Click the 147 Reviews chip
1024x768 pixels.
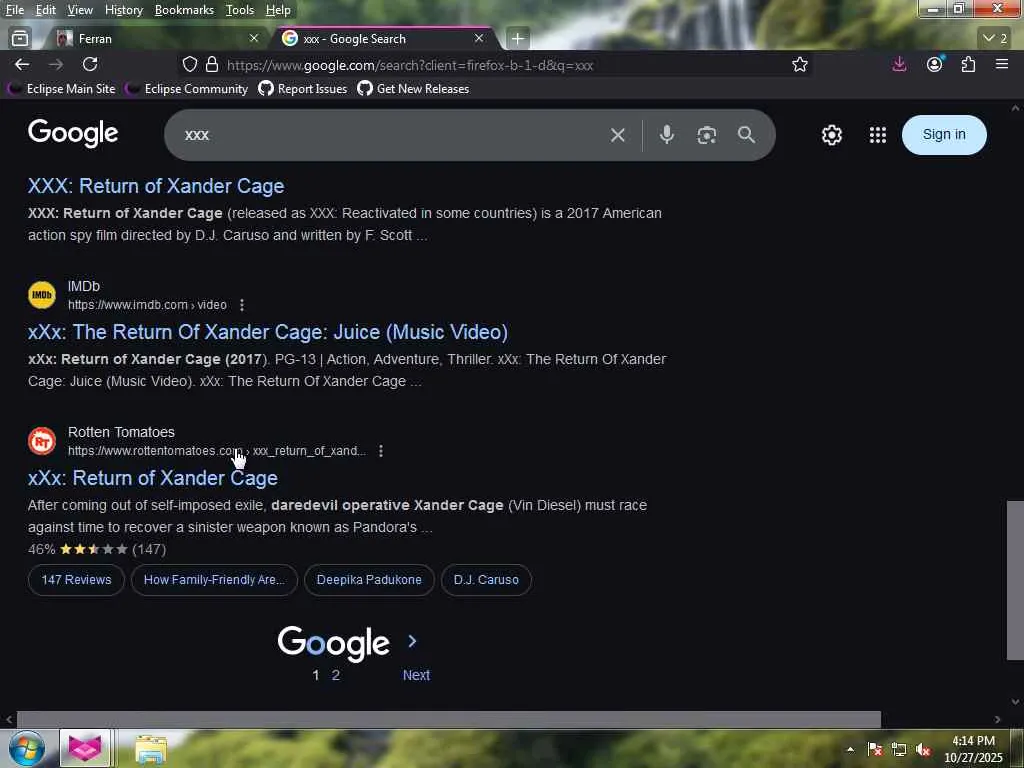click(76, 580)
